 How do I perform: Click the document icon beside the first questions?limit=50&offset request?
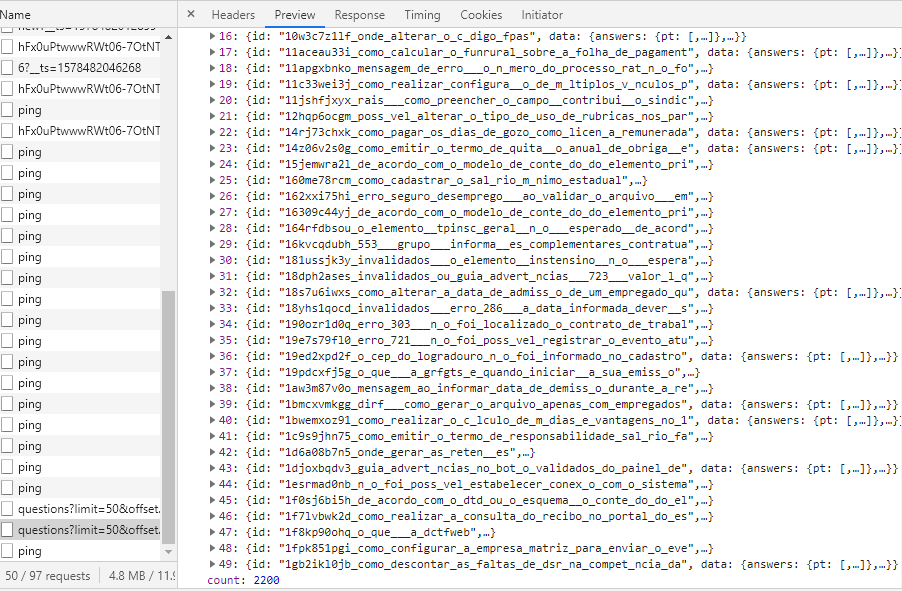[x=9, y=510]
